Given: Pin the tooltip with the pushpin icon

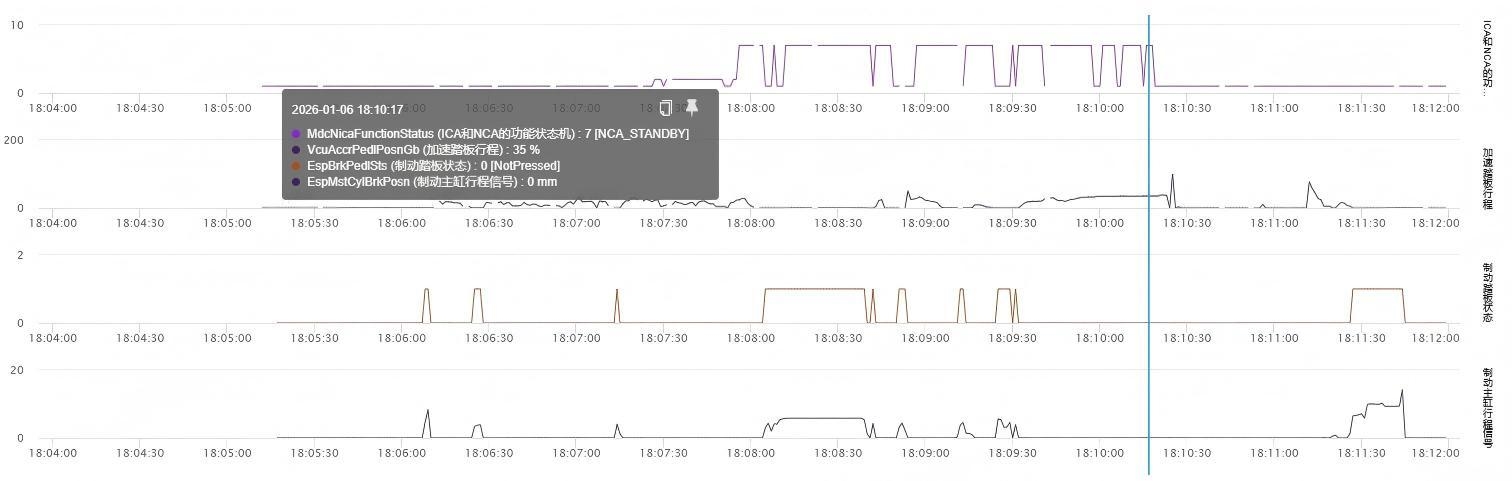Looking at the screenshot, I should [x=691, y=108].
